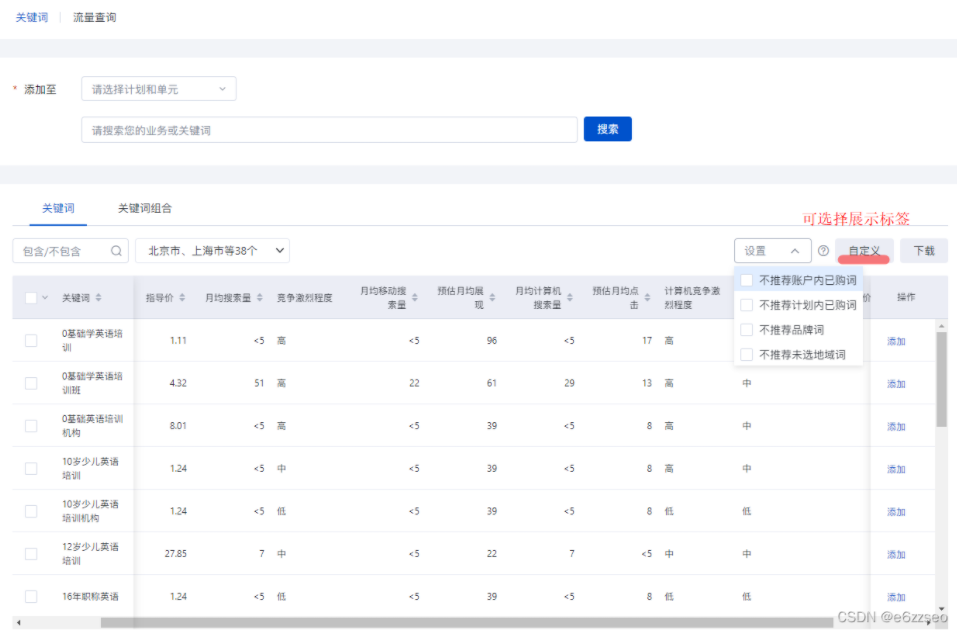Open the 流量查询 top tab
Viewport: 957px width, 634px height.
[x=94, y=17]
